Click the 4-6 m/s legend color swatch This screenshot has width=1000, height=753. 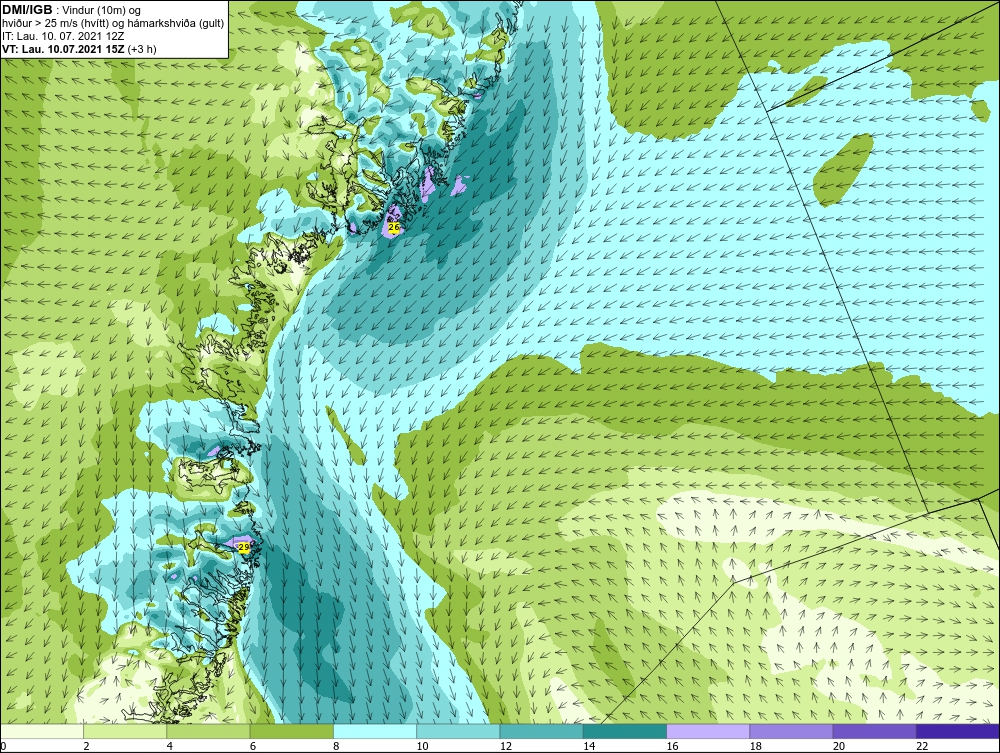coord(209,731)
